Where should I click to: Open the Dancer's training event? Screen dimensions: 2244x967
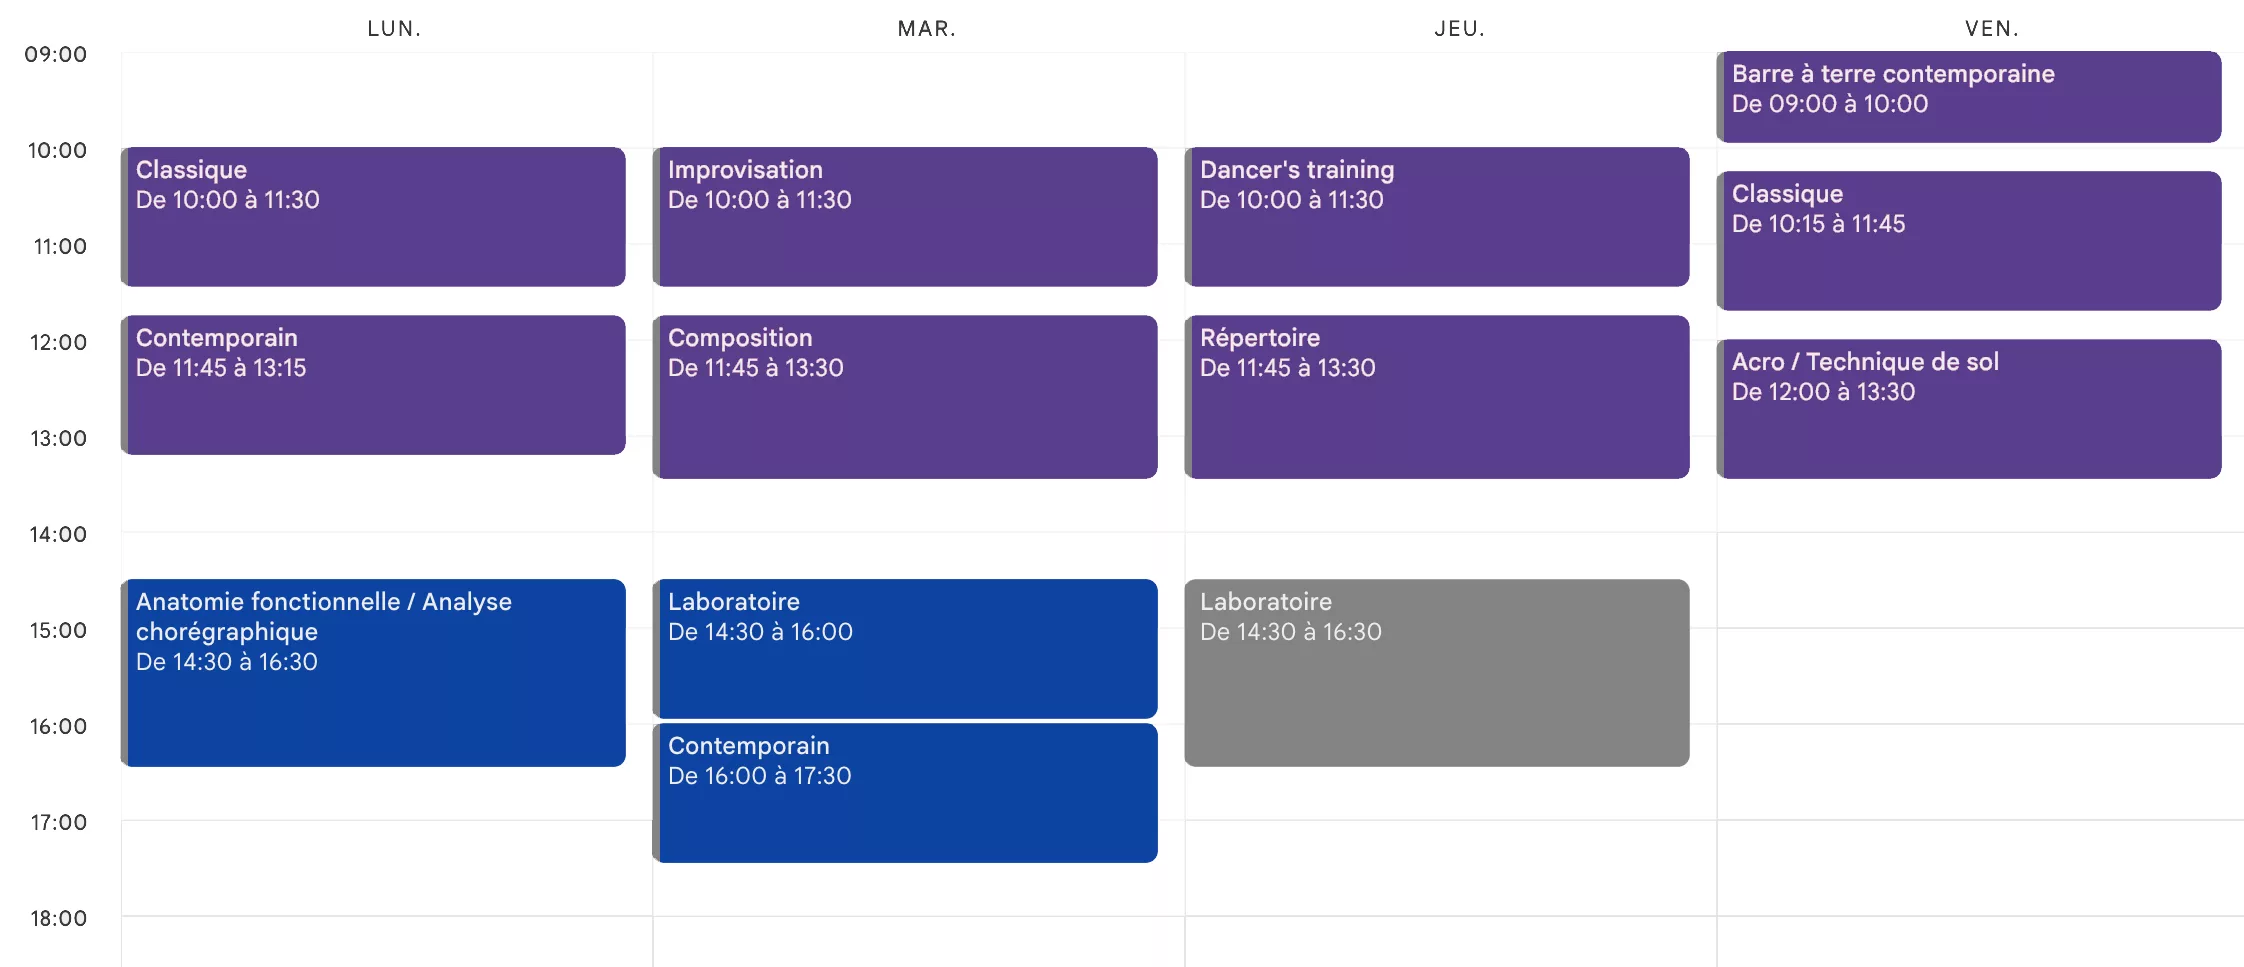coord(1437,217)
